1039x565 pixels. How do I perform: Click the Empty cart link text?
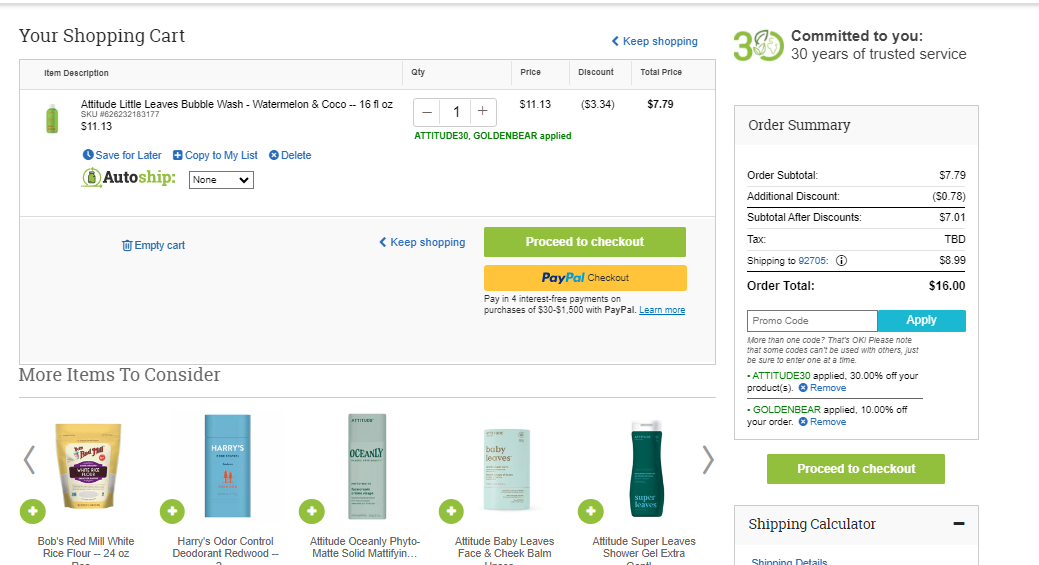[x=160, y=245]
